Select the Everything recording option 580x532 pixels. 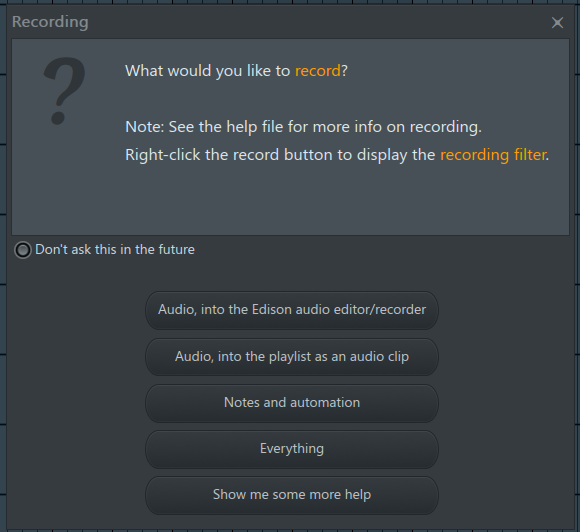click(292, 449)
